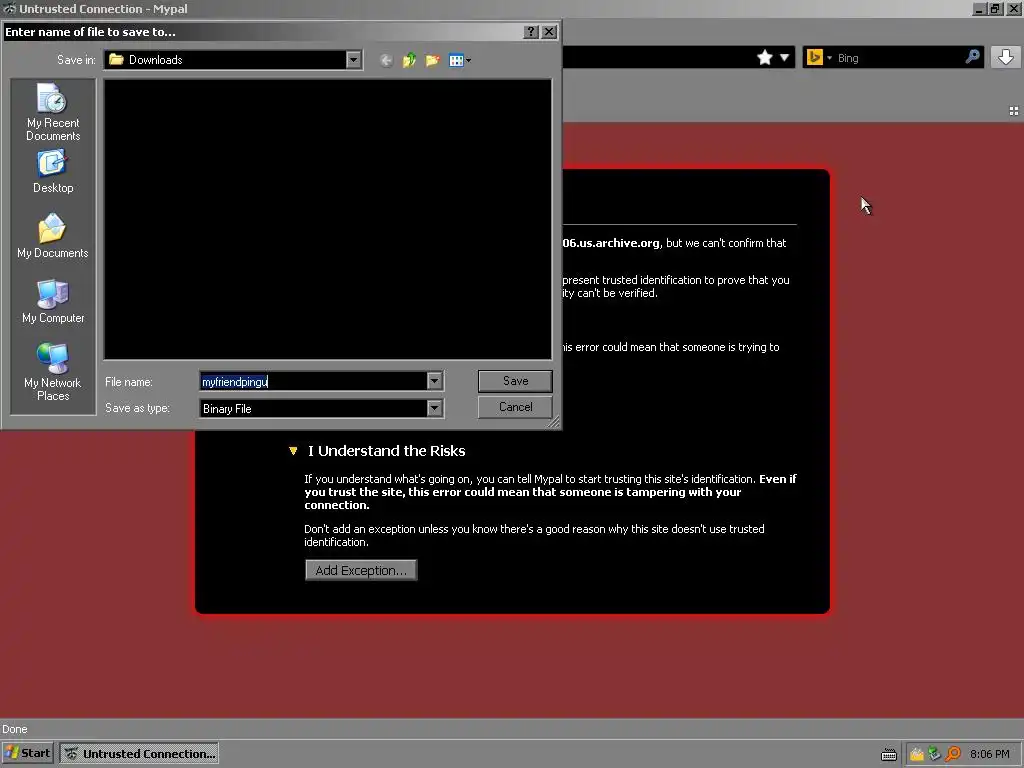
Task: Cancel the save dialog
Action: tap(515, 407)
